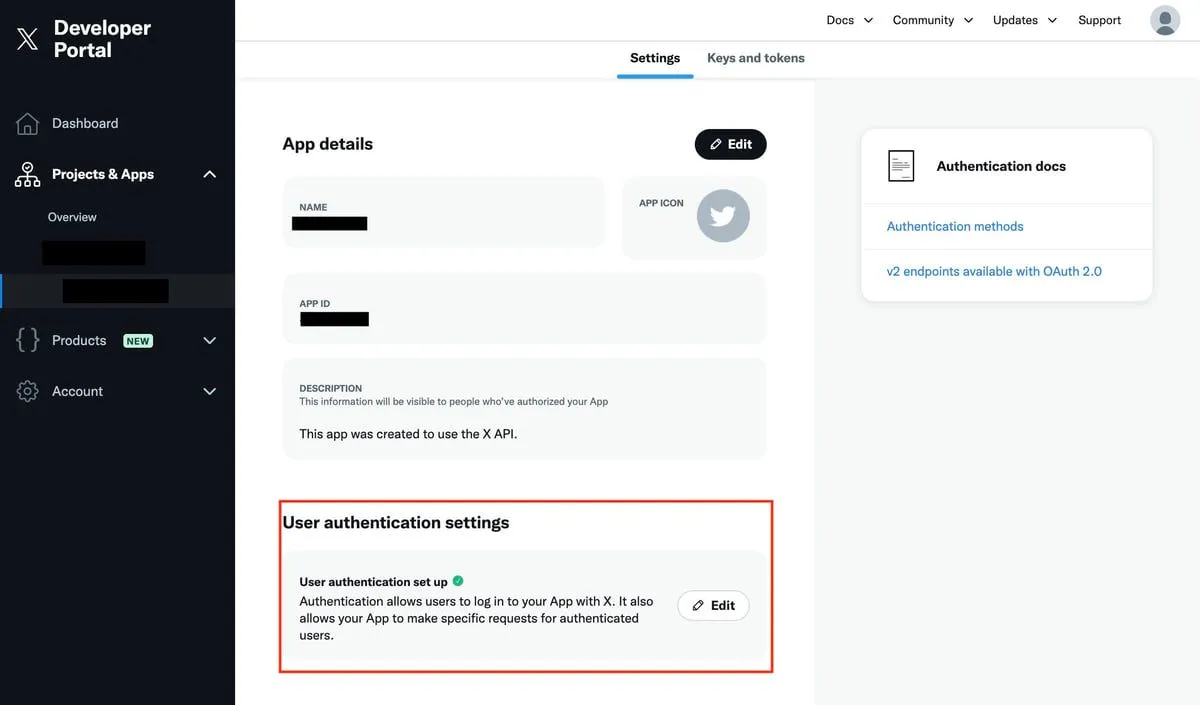Viewport: 1200px width, 705px height.
Task: Edit the user authentication settings
Action: [713, 605]
